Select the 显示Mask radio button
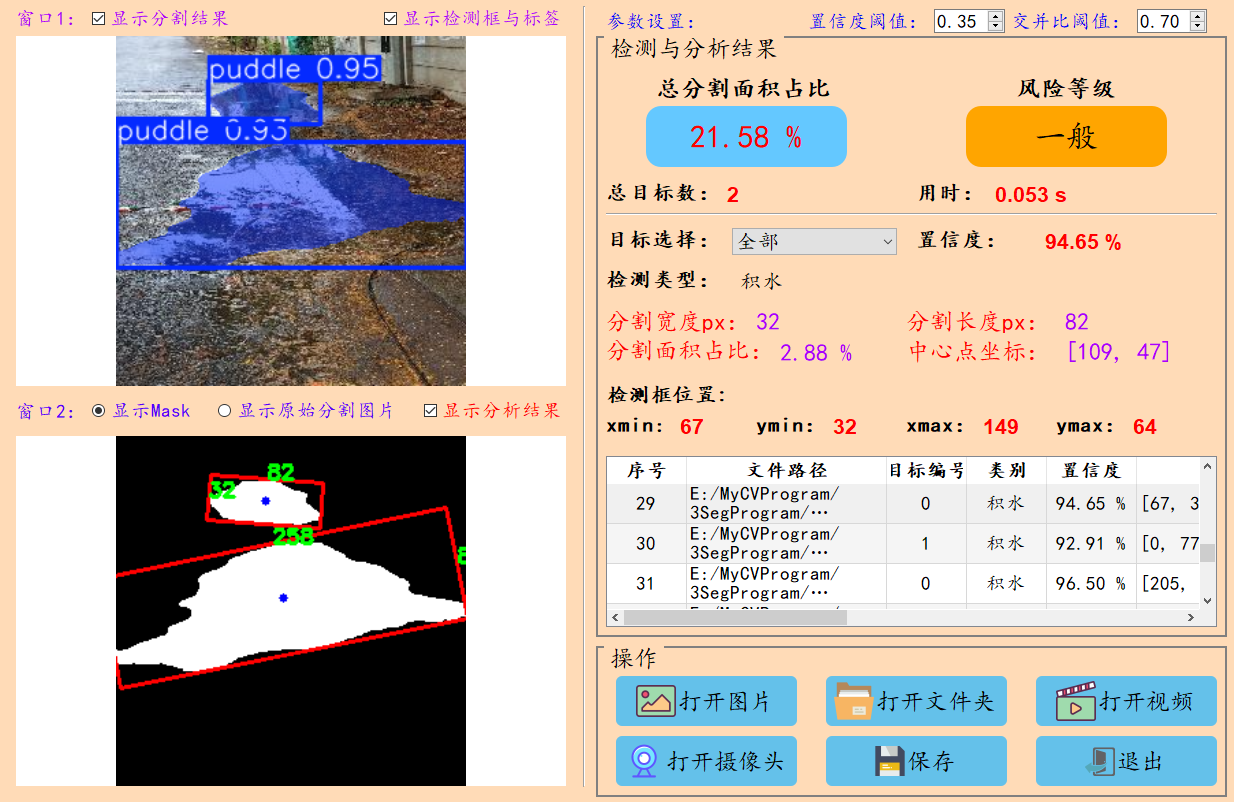 98,410
